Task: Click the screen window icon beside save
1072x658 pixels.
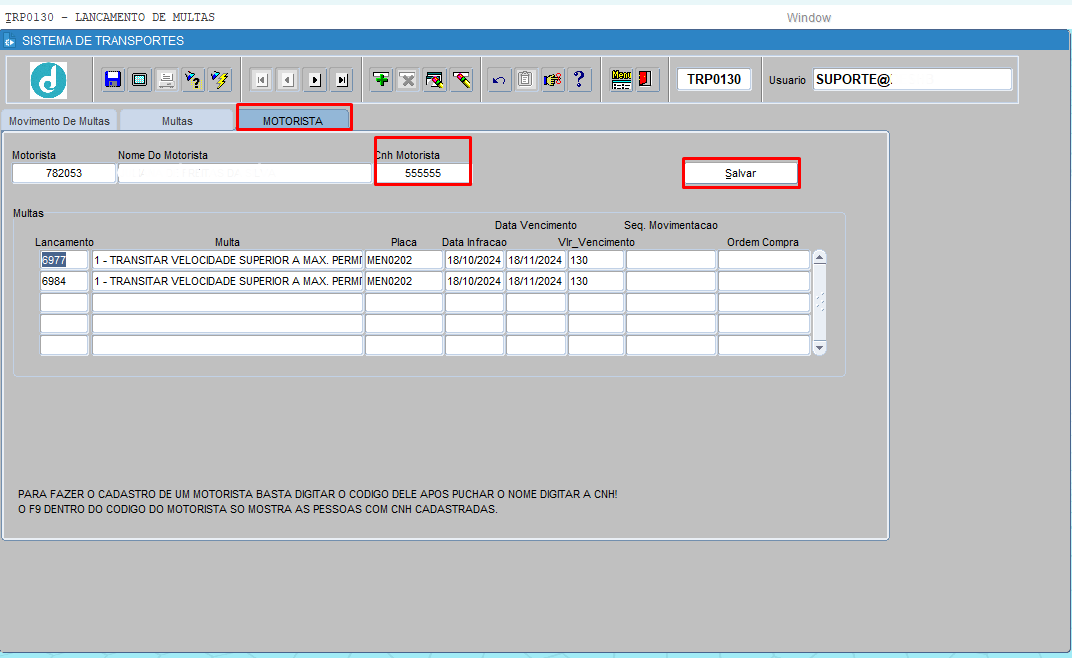Action: click(x=139, y=79)
